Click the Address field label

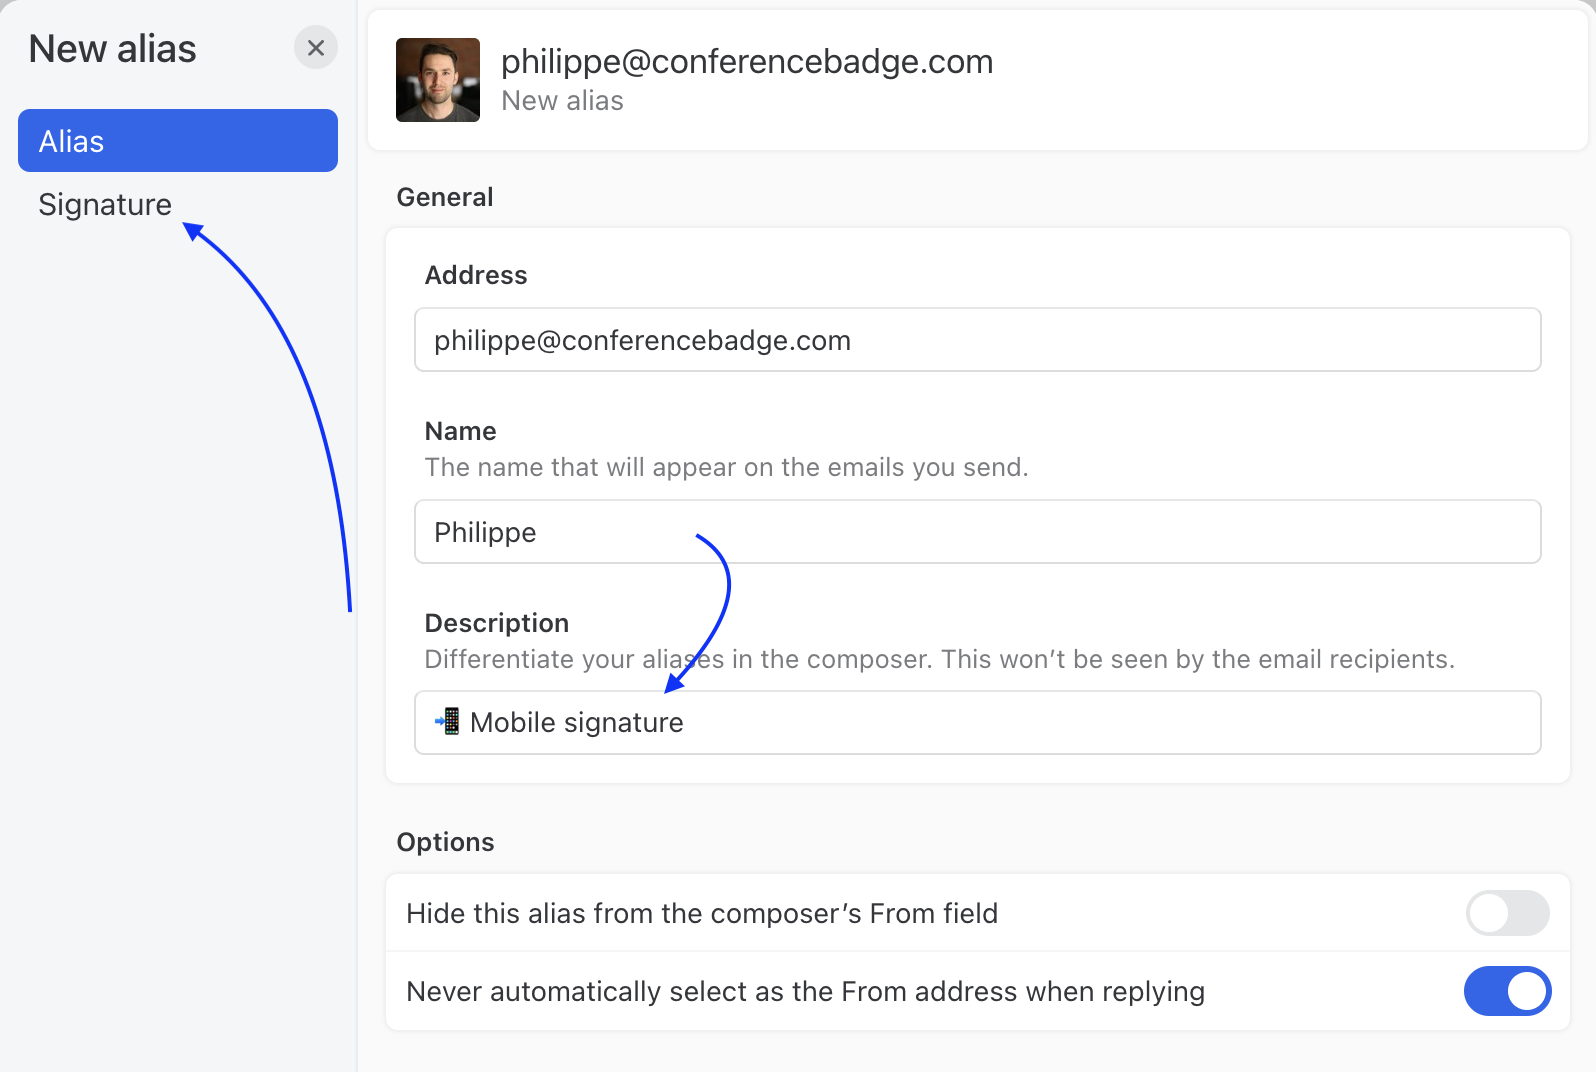[x=476, y=275]
